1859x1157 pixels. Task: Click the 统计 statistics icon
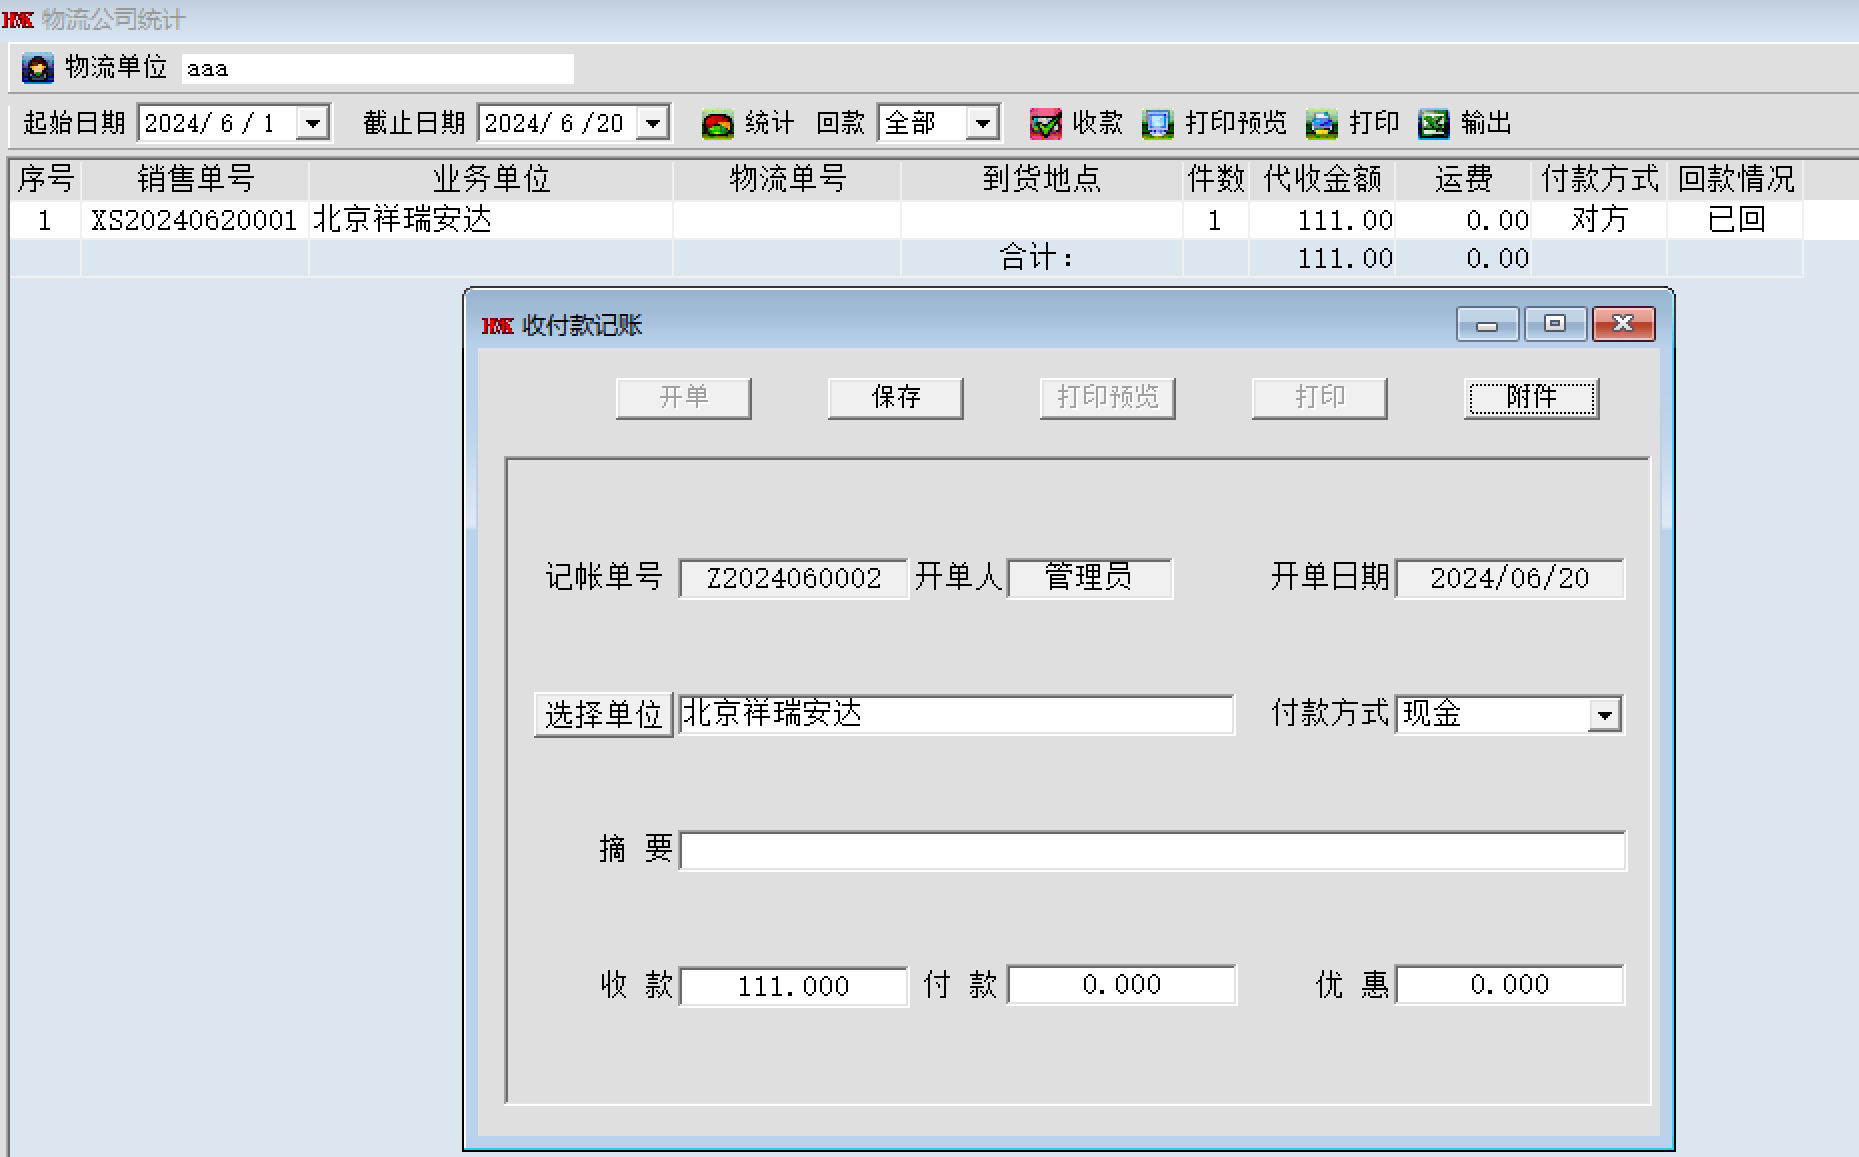[x=717, y=124]
